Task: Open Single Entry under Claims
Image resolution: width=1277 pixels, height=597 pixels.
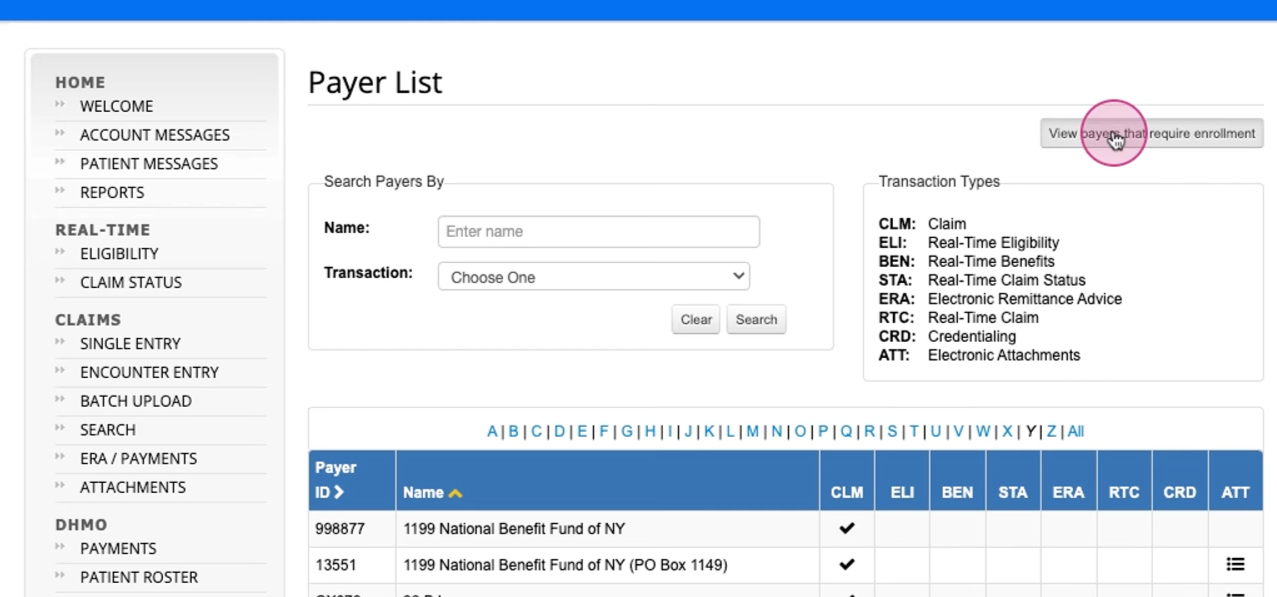Action: click(130, 344)
